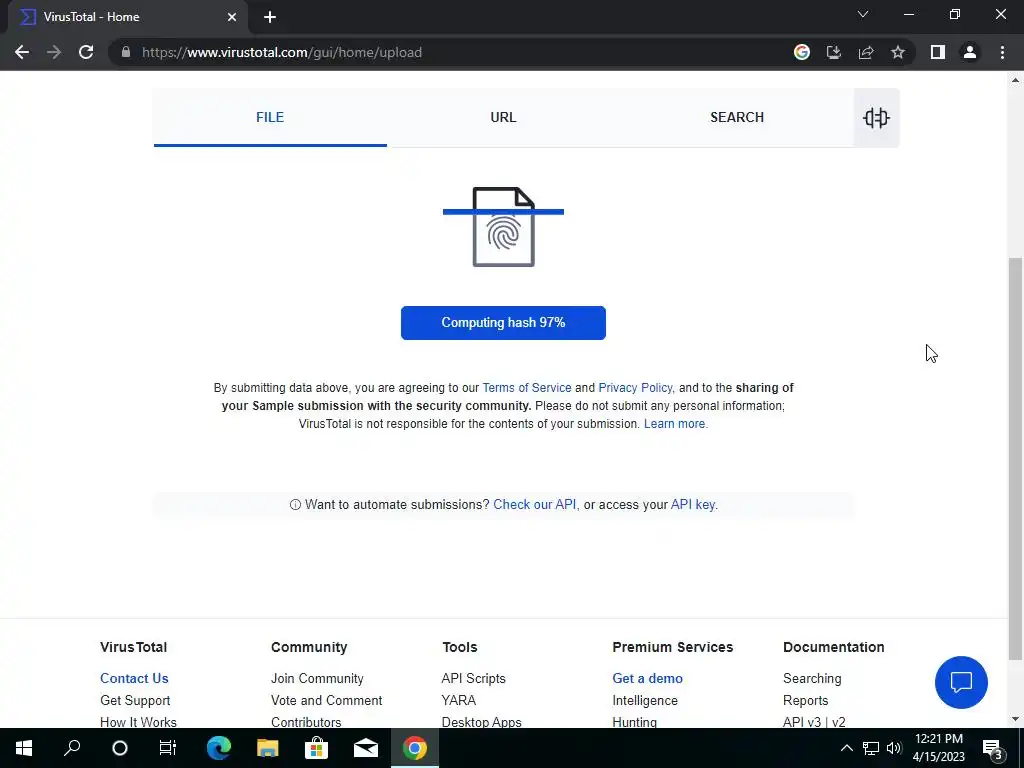Open the blue chat bubble button
Viewport: 1024px width, 768px height.
(x=961, y=682)
